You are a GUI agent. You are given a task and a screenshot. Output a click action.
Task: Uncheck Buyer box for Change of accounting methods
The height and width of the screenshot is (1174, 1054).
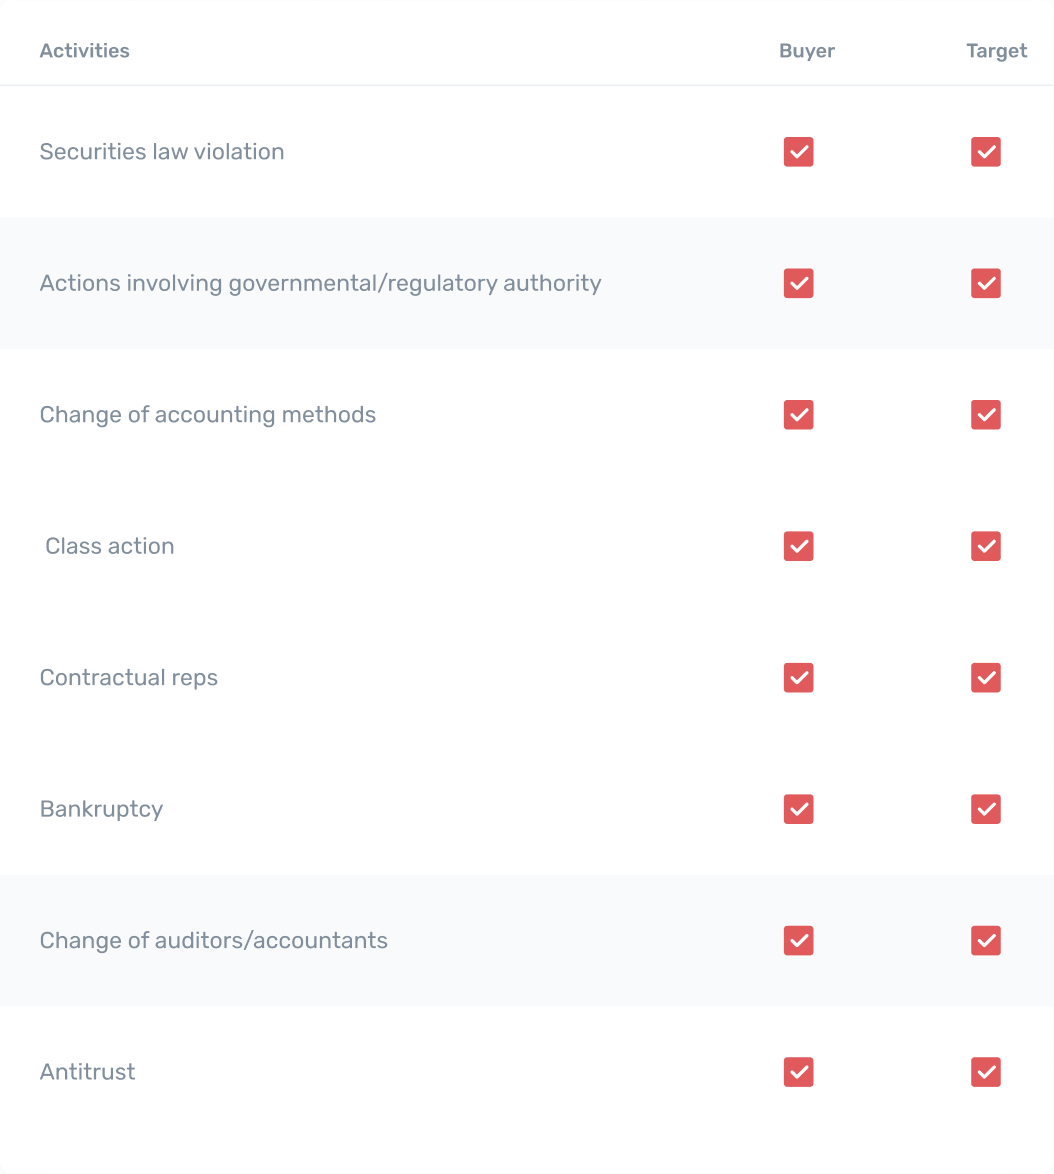tap(798, 415)
